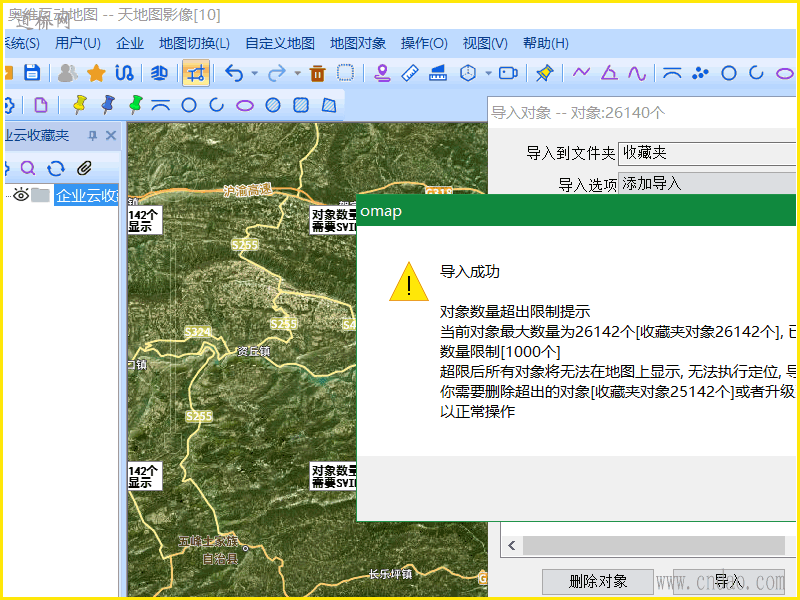Click the magnifier search icon in favorites panel
The height and width of the screenshot is (600, 800).
tap(28, 168)
